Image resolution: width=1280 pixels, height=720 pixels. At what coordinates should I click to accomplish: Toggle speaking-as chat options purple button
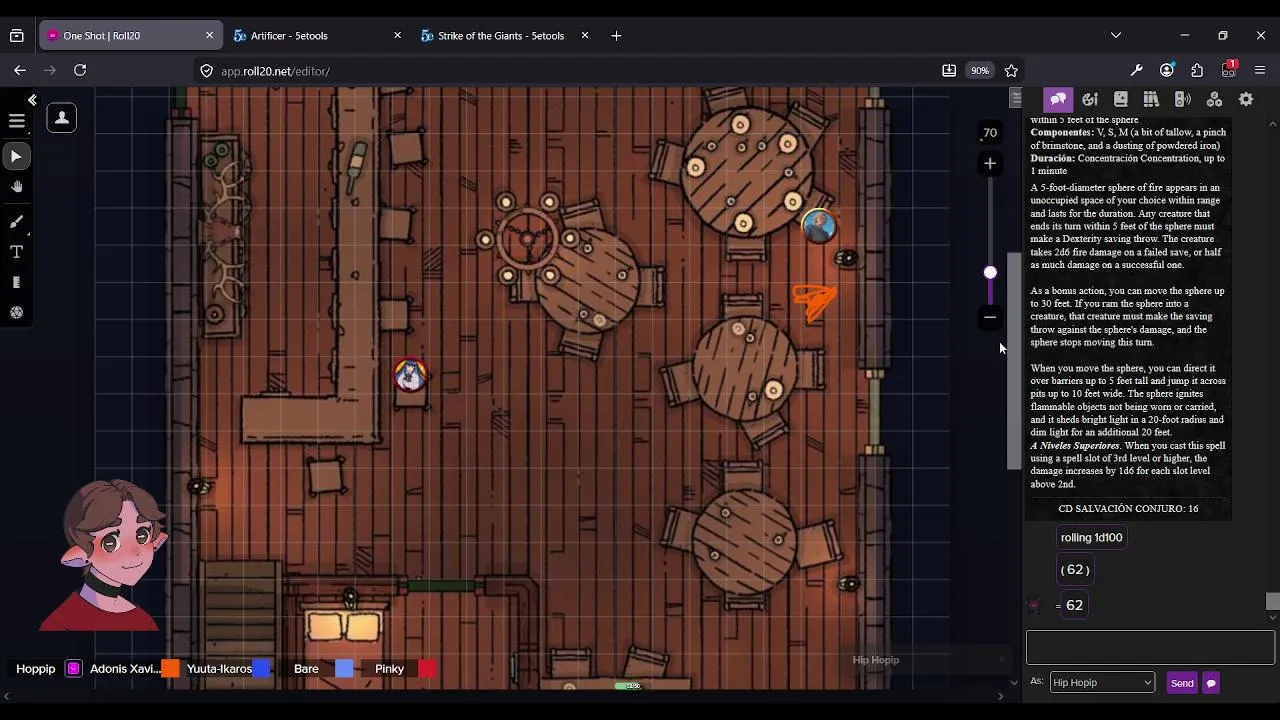1211,683
